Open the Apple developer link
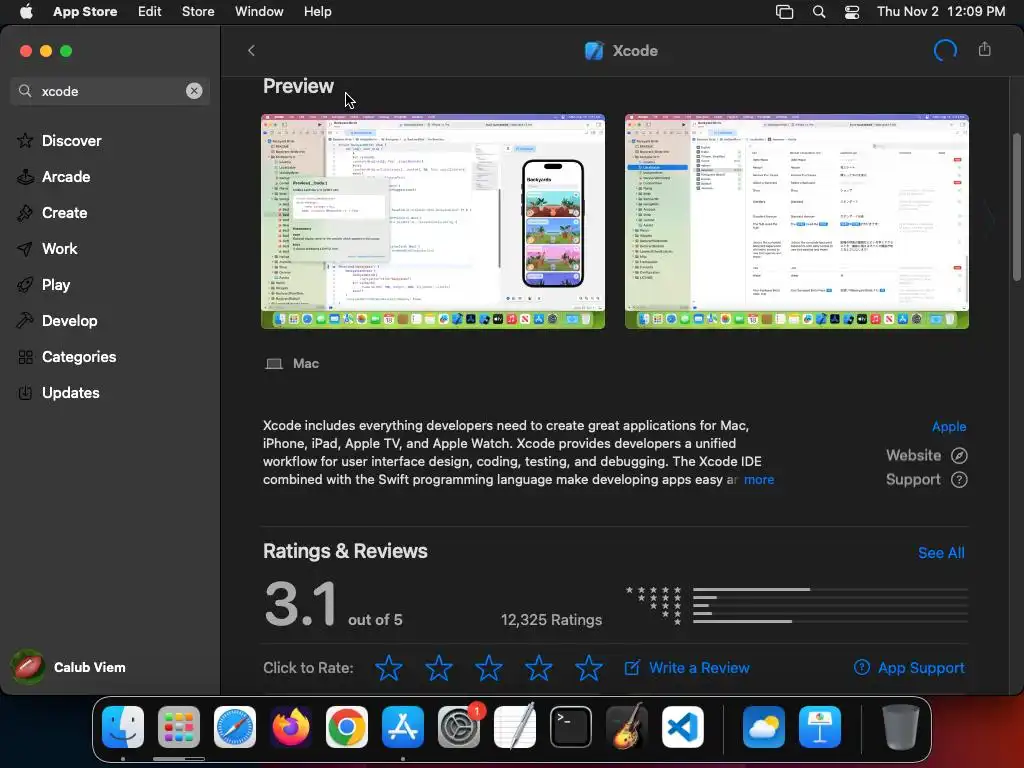 (949, 426)
